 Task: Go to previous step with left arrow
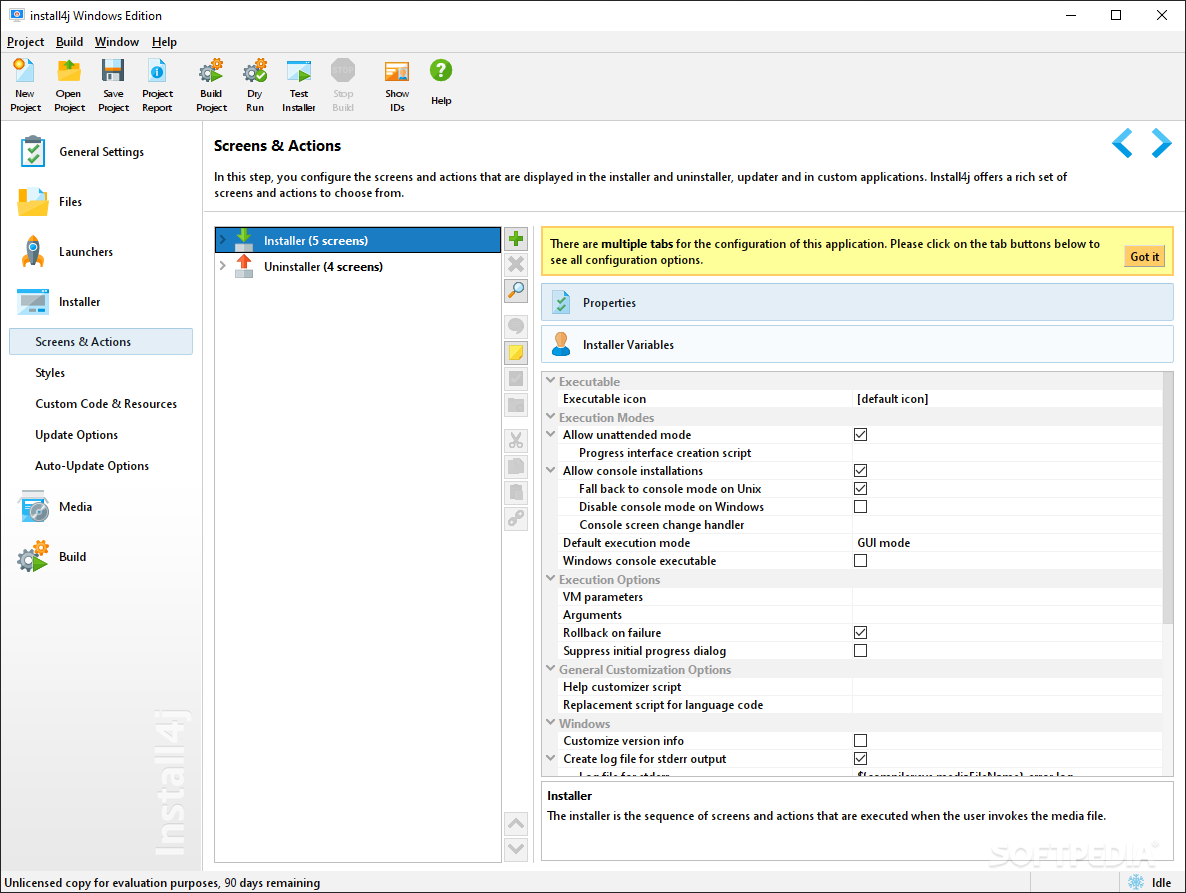click(x=1122, y=143)
